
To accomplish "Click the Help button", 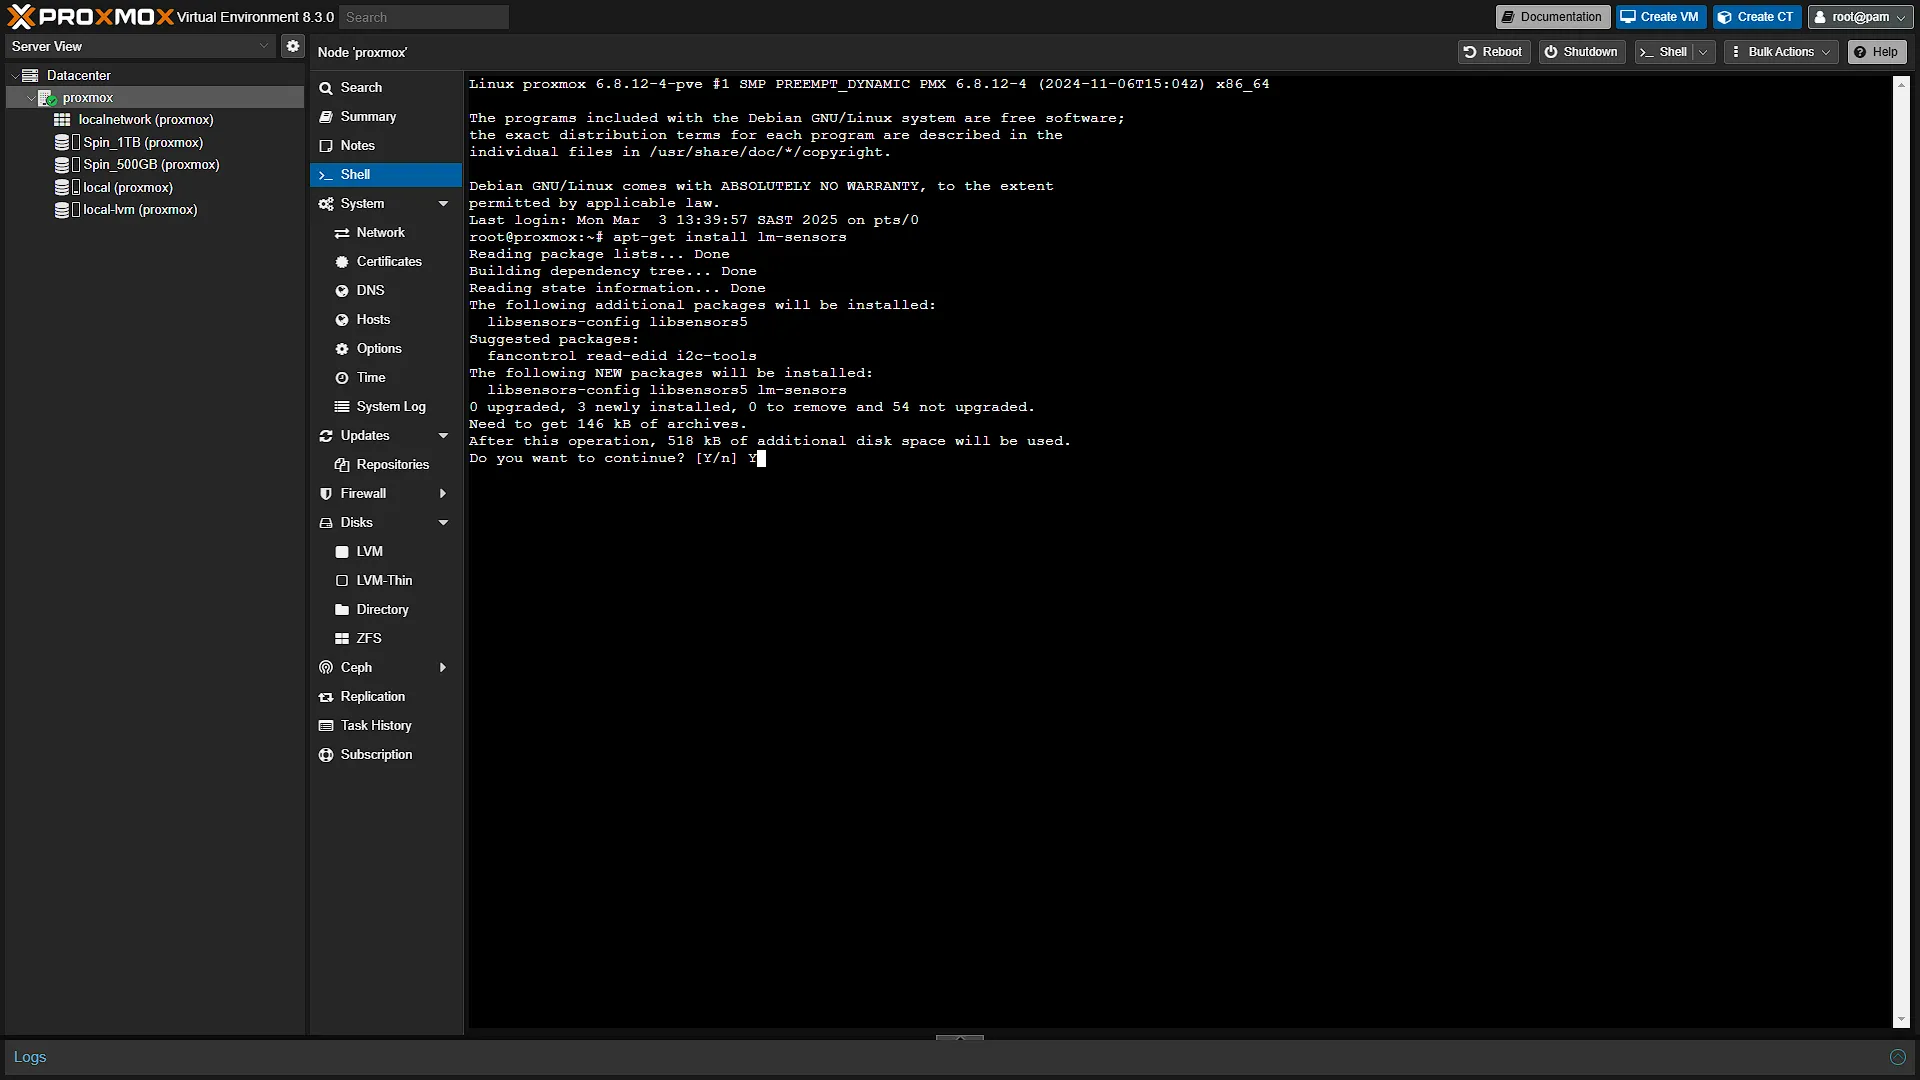I will 1877,52.
